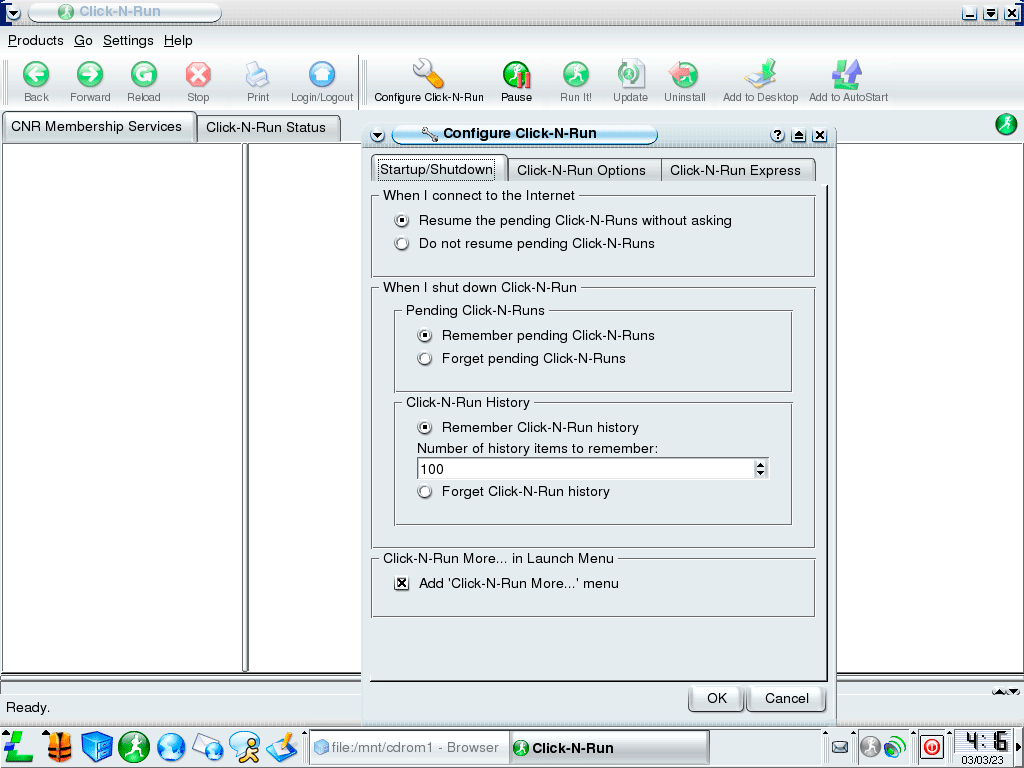This screenshot has width=1024, height=768.
Task: Click the red Stop icon
Action: point(198,74)
